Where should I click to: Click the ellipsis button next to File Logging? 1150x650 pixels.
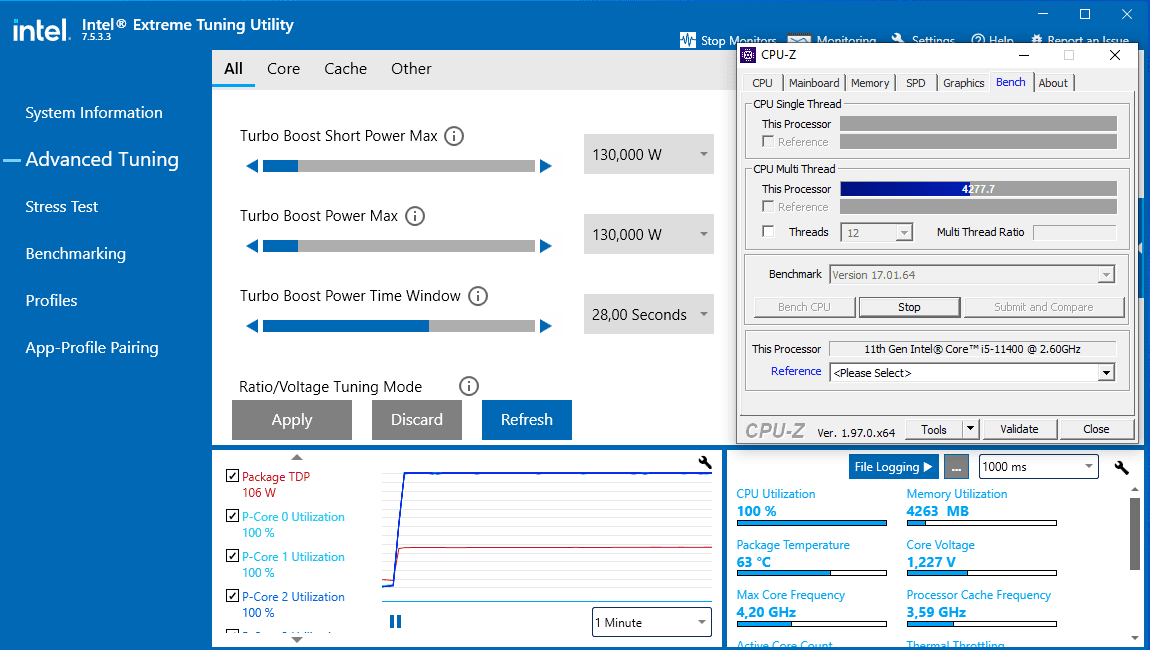956,467
